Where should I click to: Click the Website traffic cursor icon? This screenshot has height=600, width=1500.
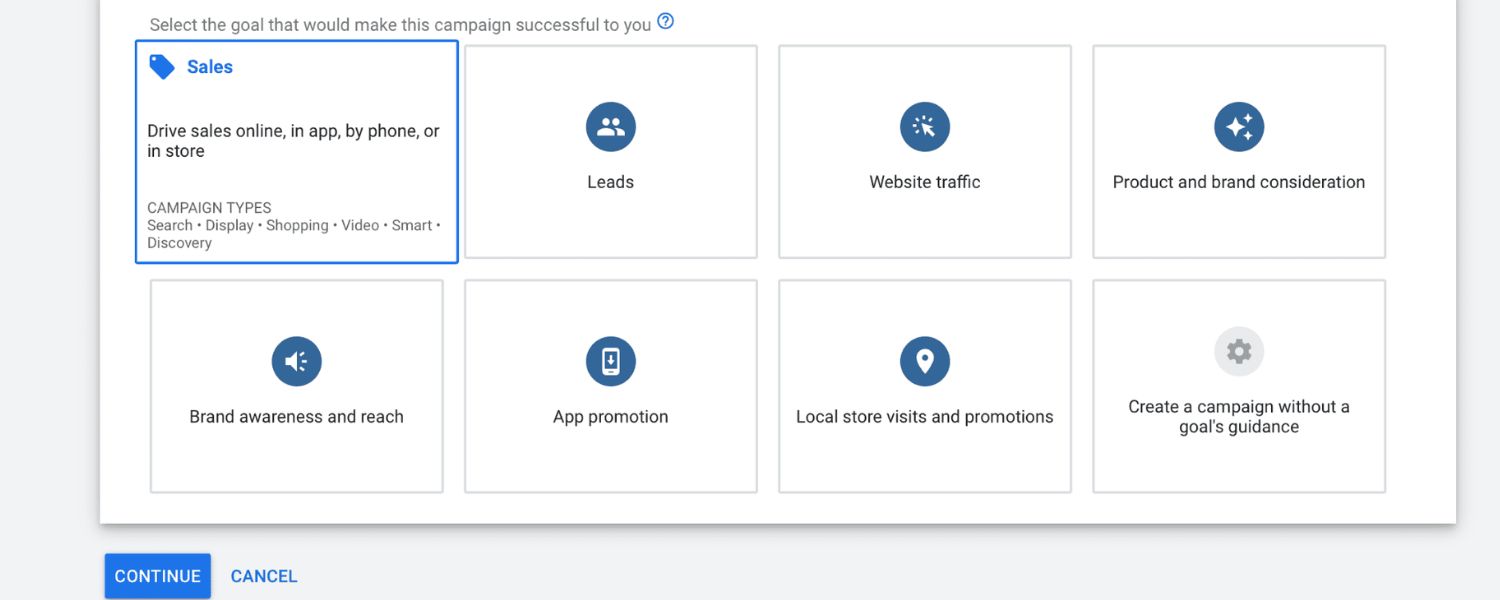[x=924, y=127]
